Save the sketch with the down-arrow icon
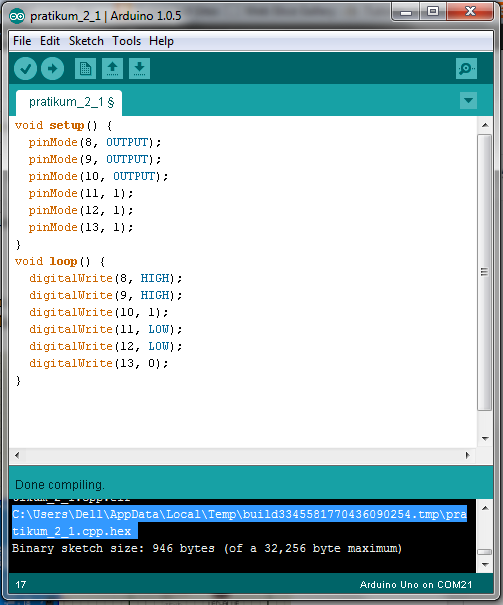This screenshot has width=503, height=605. (x=139, y=69)
